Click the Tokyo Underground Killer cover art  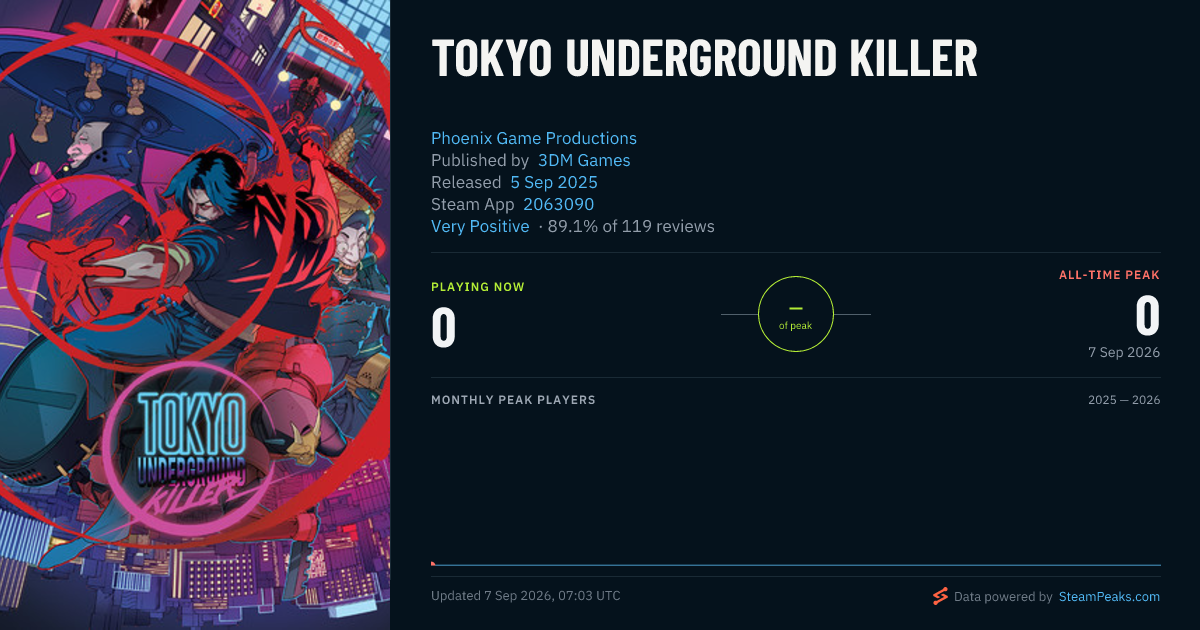(195, 315)
